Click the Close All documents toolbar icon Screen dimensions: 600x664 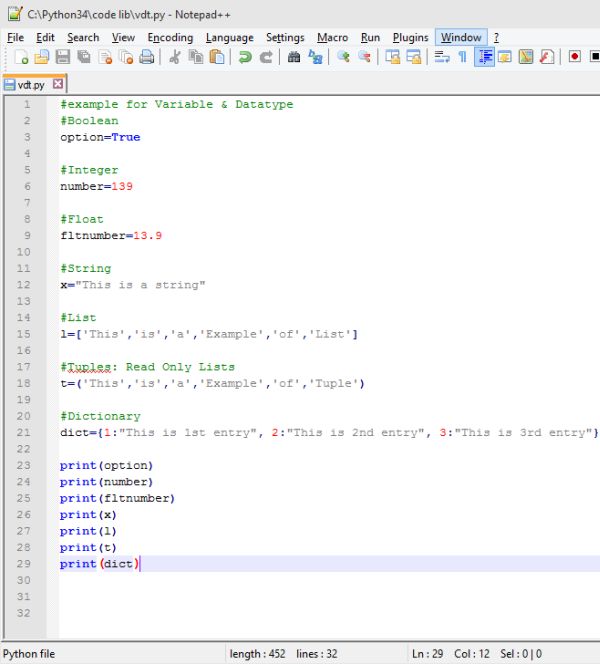(x=126, y=56)
